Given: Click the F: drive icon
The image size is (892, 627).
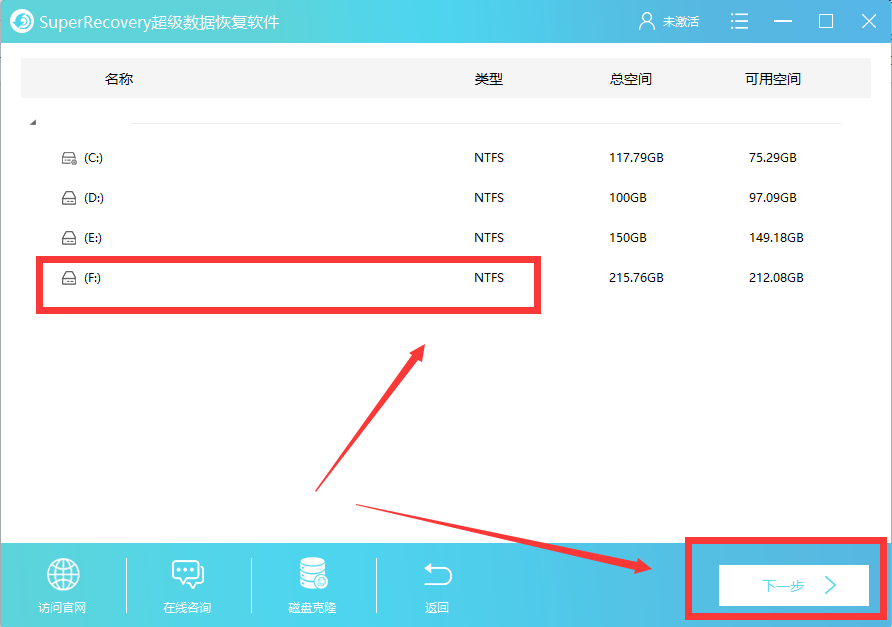Looking at the screenshot, I should 69,278.
